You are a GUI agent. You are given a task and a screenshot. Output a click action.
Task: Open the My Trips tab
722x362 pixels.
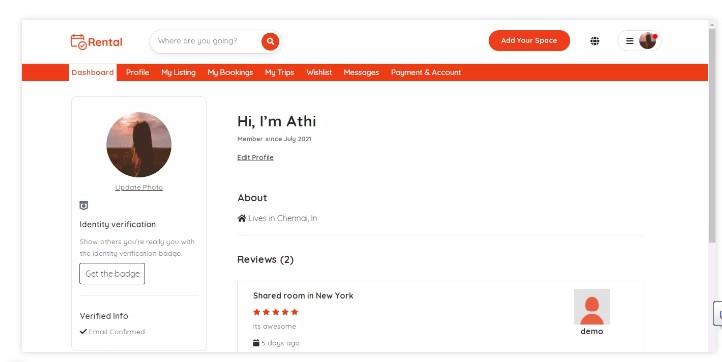(x=279, y=72)
